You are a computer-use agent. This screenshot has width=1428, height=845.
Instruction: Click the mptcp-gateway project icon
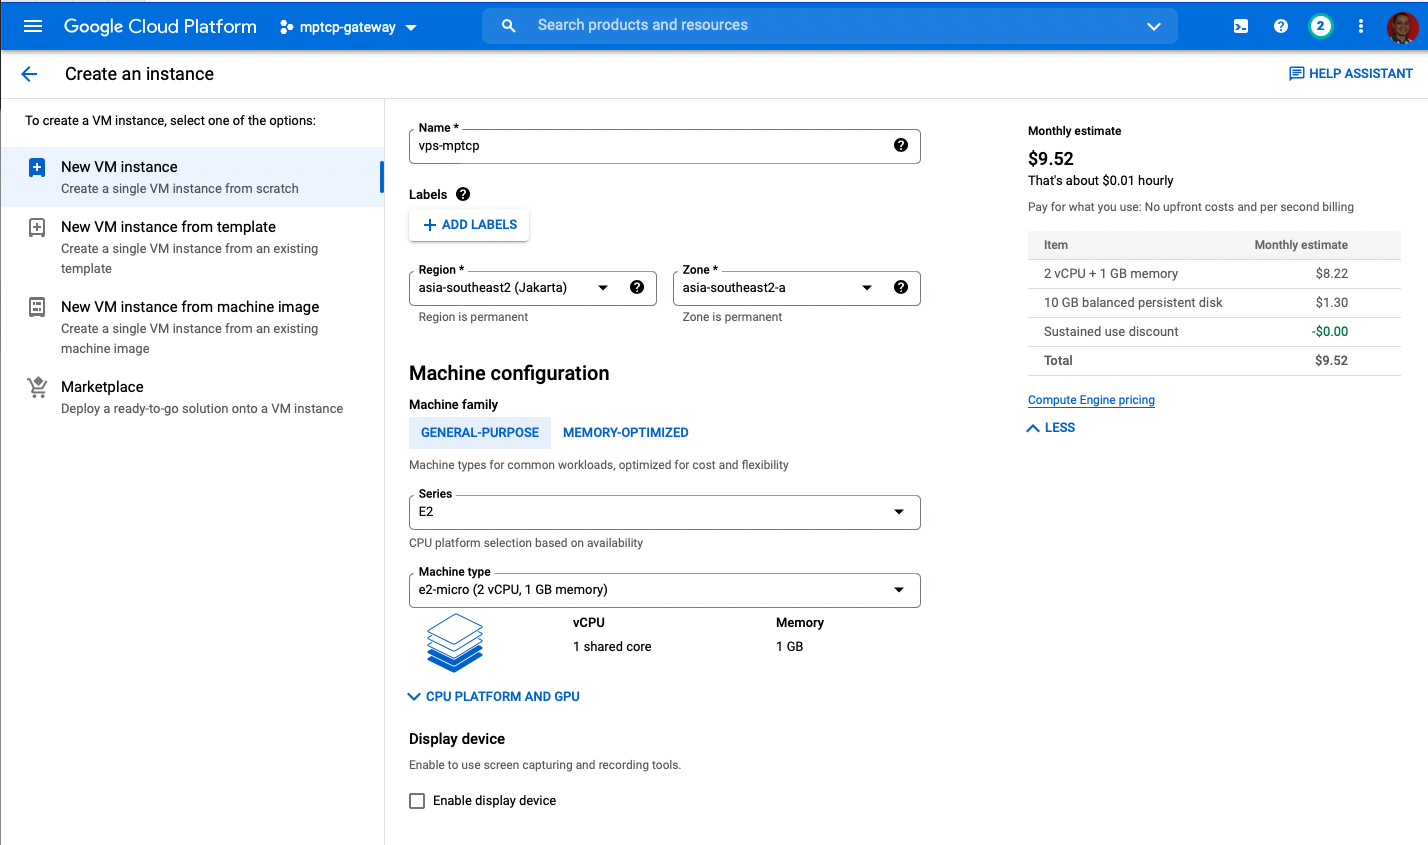click(x=287, y=27)
